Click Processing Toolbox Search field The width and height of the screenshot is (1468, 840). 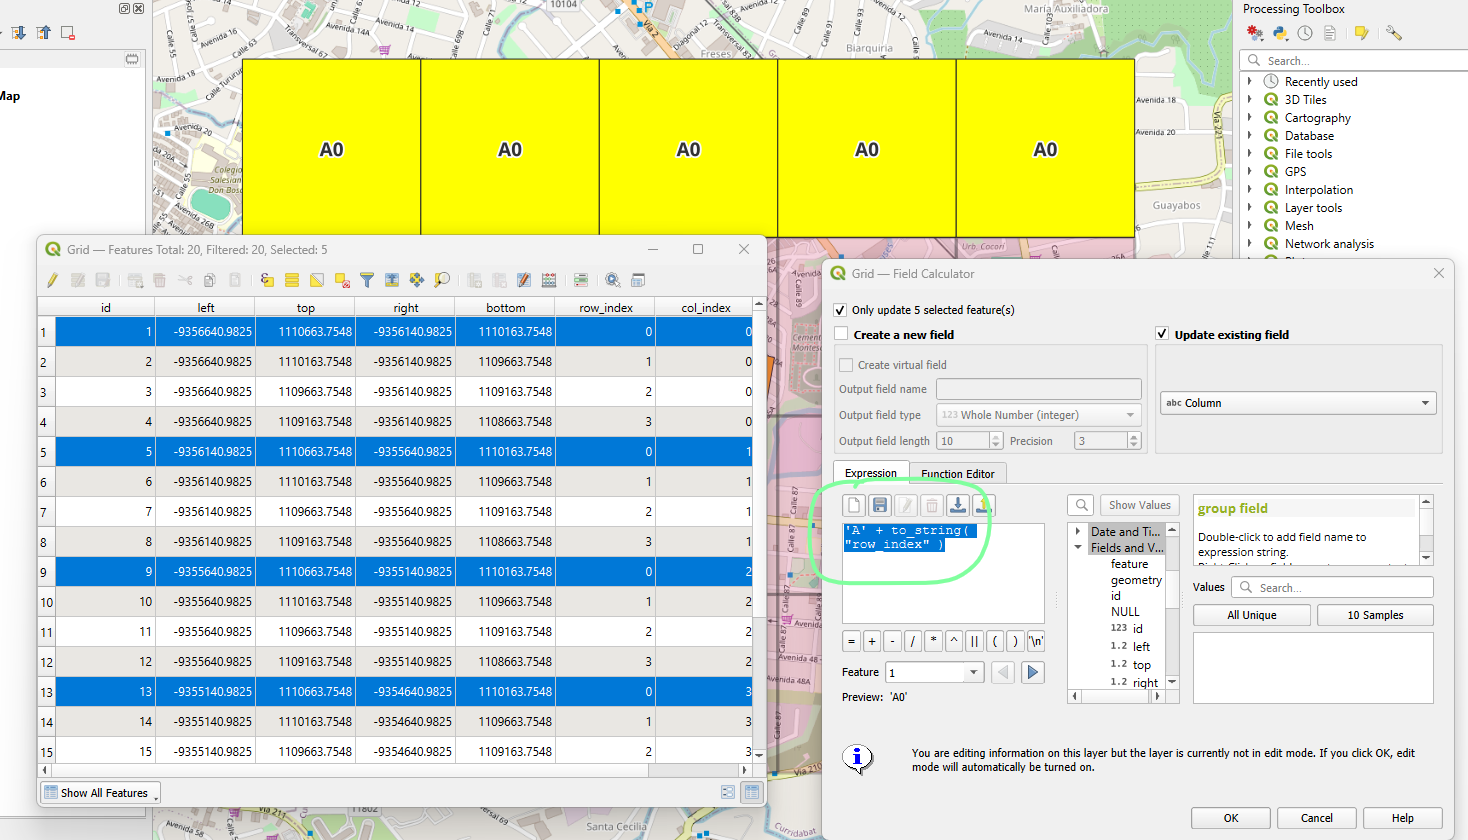(1355, 60)
